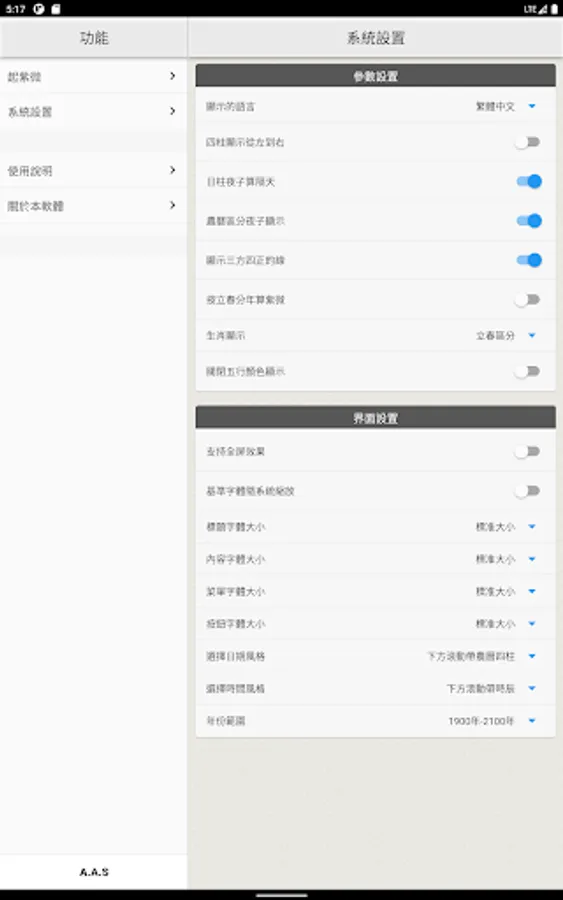Open the 使用說明 menu item
This screenshot has height=900, width=563.
(x=93, y=170)
